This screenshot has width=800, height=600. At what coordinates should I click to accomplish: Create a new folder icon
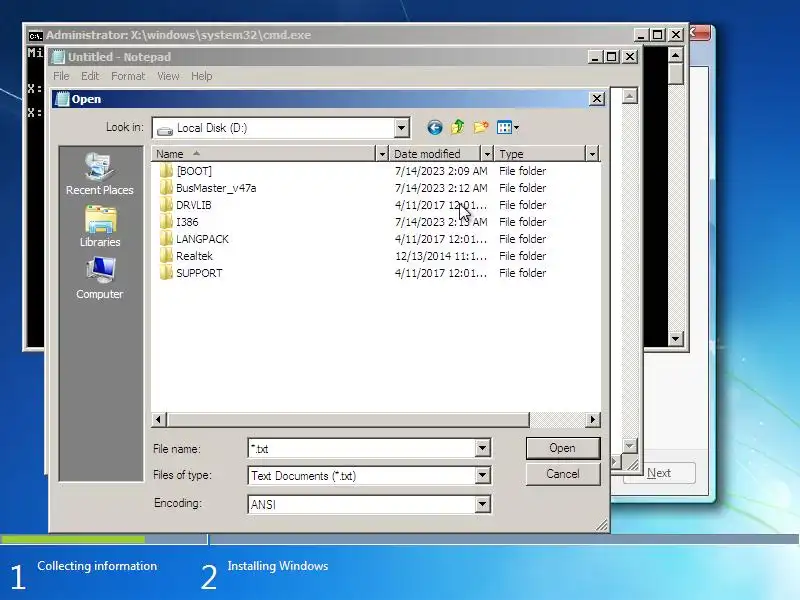tap(481, 127)
